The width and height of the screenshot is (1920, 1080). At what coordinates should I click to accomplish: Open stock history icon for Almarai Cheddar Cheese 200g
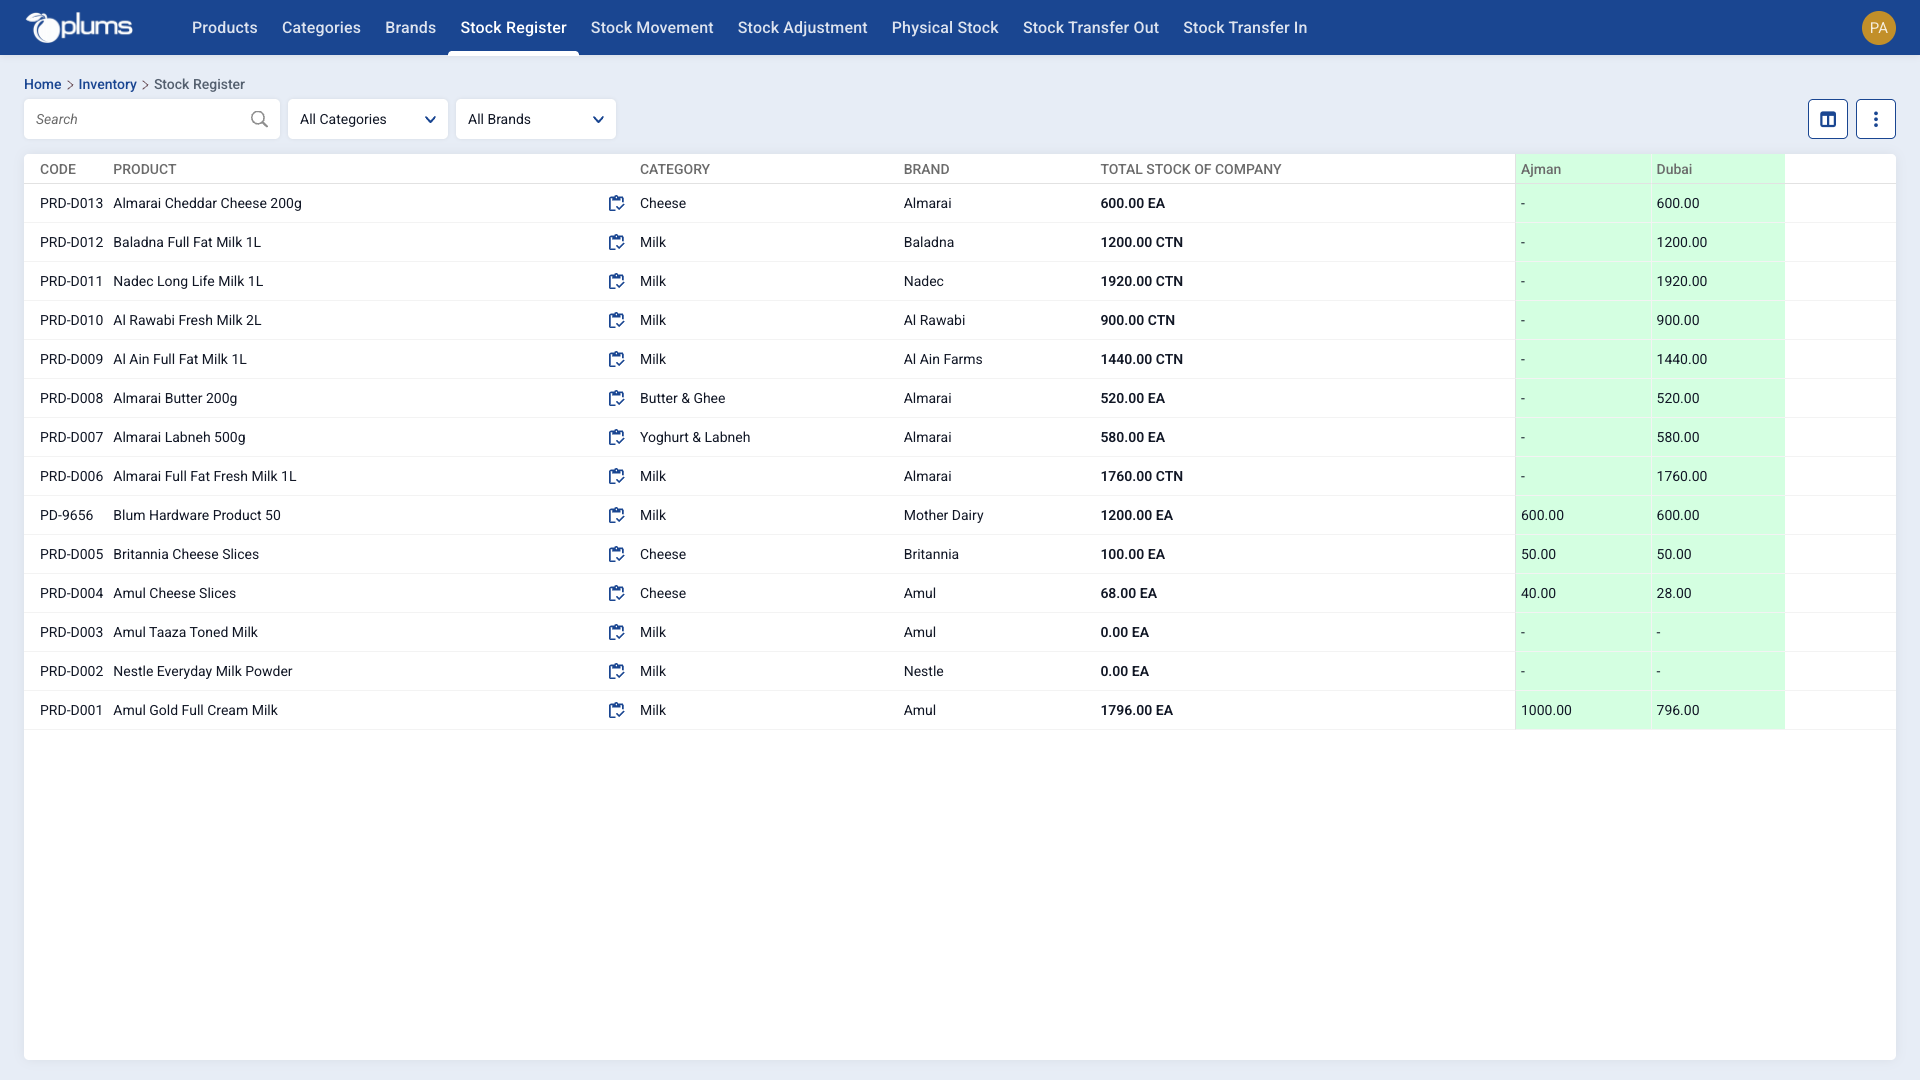(616, 203)
